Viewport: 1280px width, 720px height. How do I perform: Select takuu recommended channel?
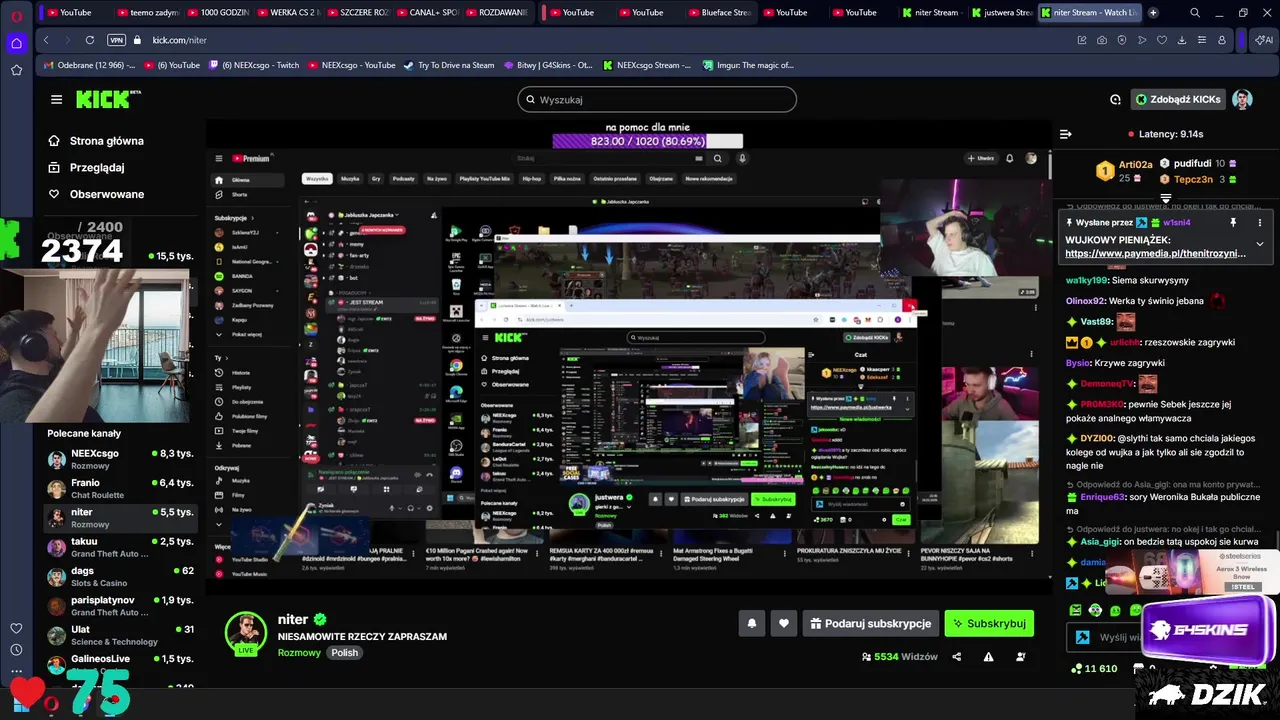point(120,546)
